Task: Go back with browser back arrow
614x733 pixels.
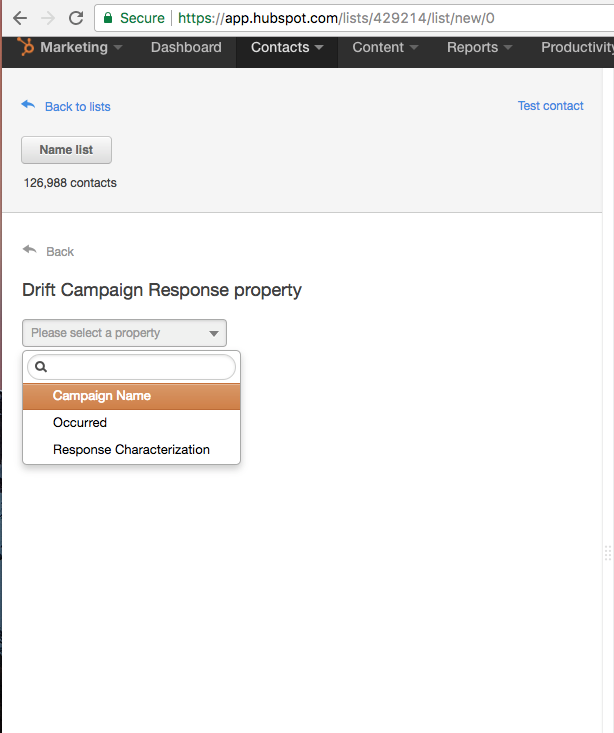Action: (x=20, y=18)
